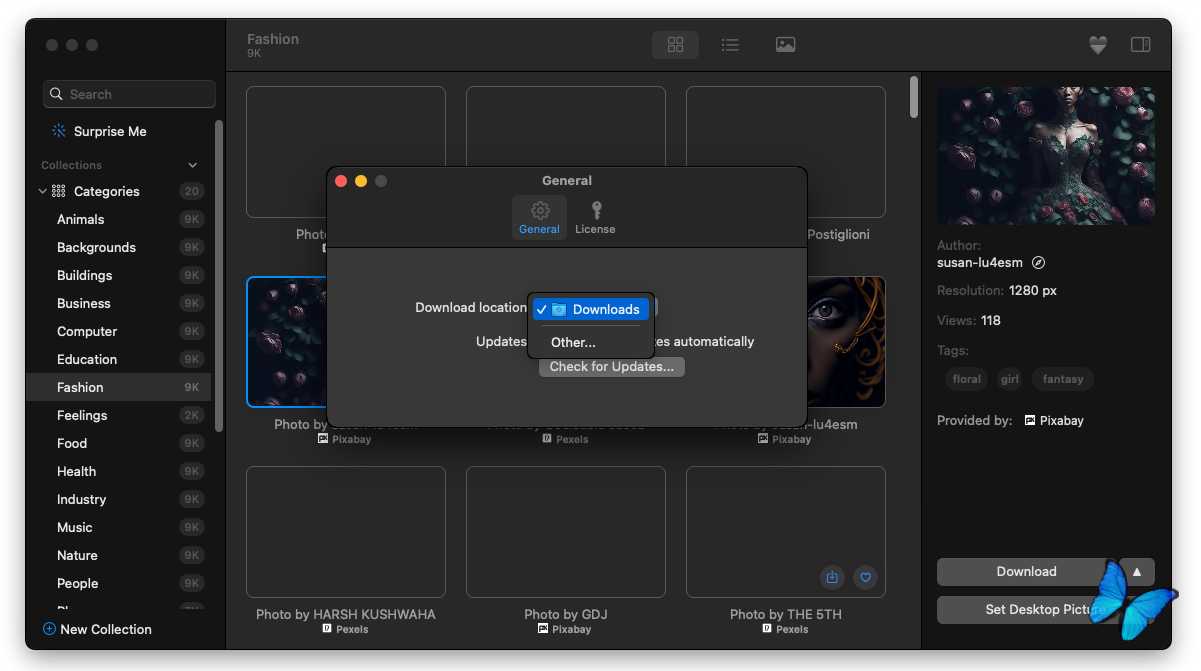Open the License tab
Image resolution: width=1201 pixels, height=671 pixels.
coord(595,217)
